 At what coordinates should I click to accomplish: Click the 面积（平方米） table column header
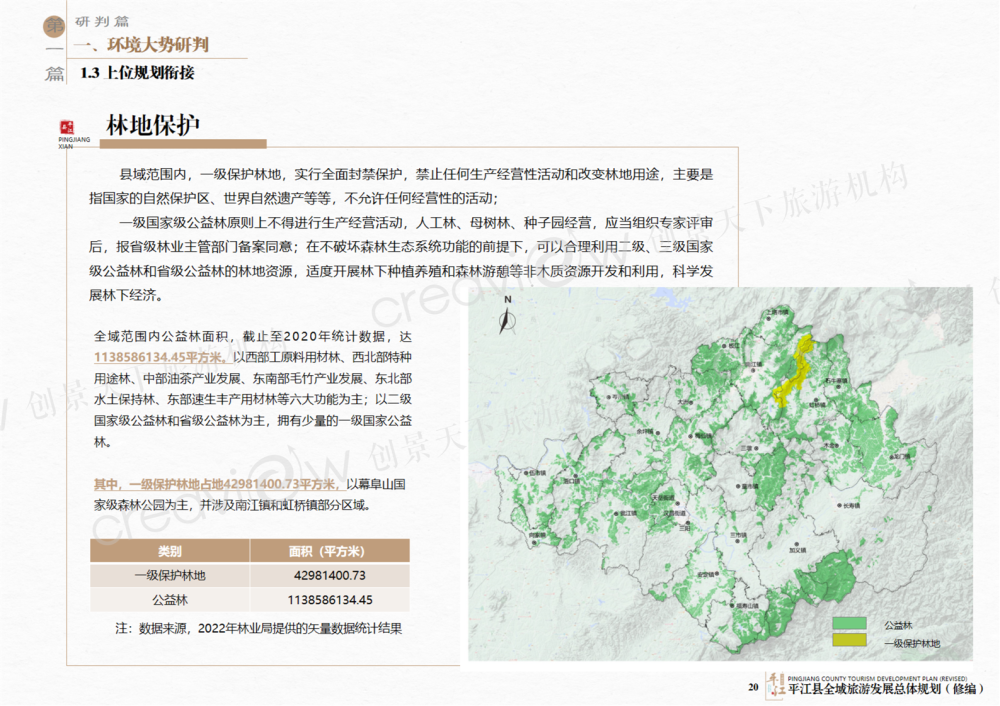tap(330, 552)
